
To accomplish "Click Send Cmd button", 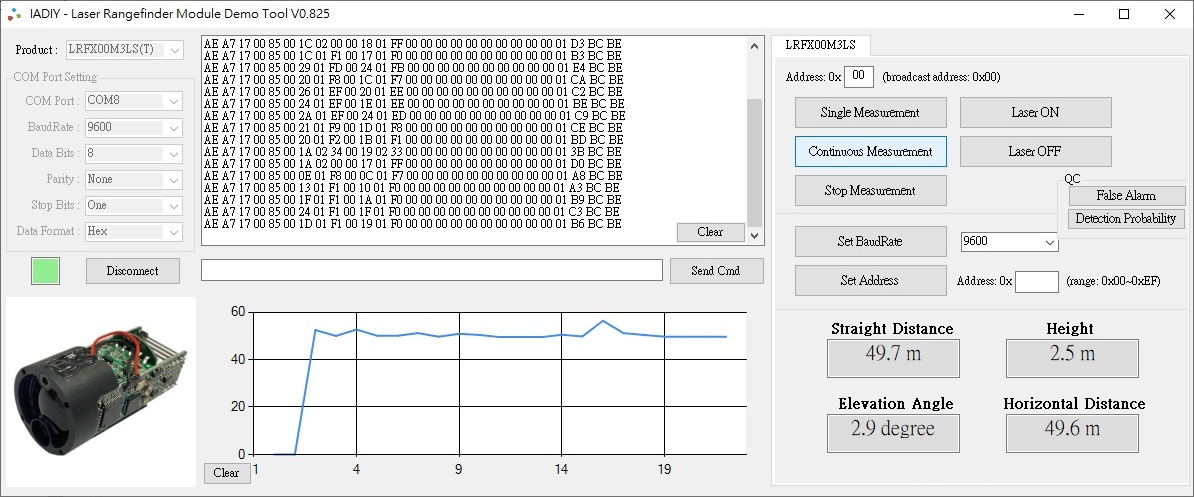I will pyautogui.click(x=715, y=271).
